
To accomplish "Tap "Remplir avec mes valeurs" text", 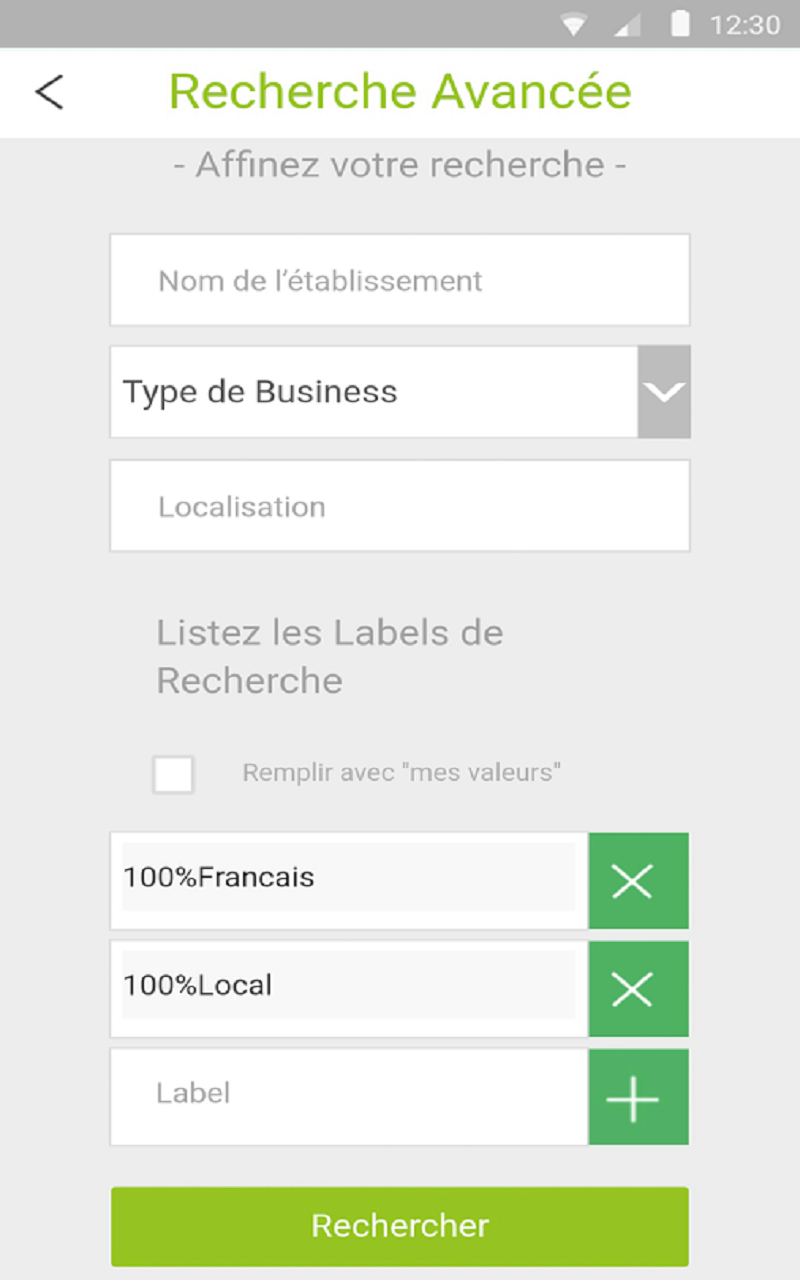I will [x=401, y=773].
